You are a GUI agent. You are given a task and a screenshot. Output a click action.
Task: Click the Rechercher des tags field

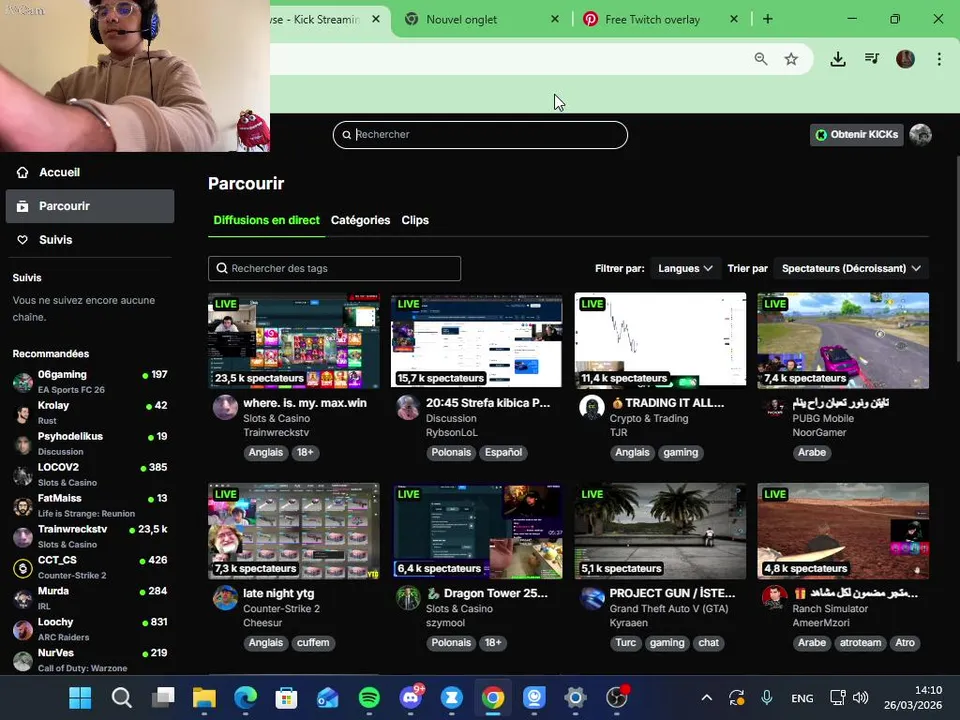(x=334, y=268)
